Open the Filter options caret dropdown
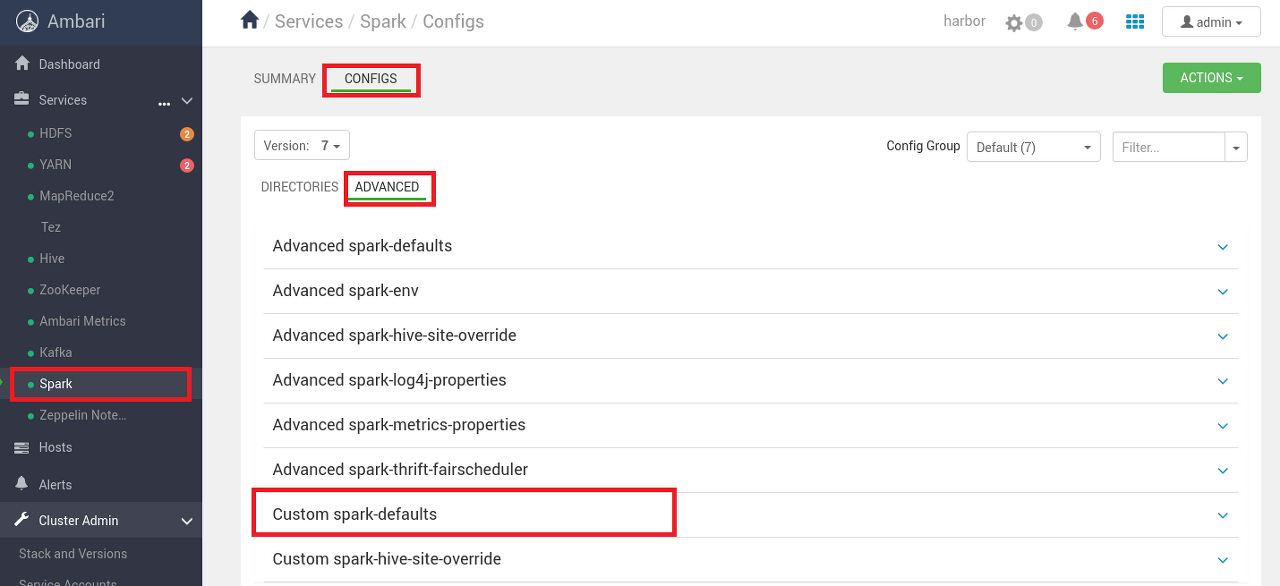Image resolution: width=1280 pixels, height=586 pixels. click(x=1237, y=147)
